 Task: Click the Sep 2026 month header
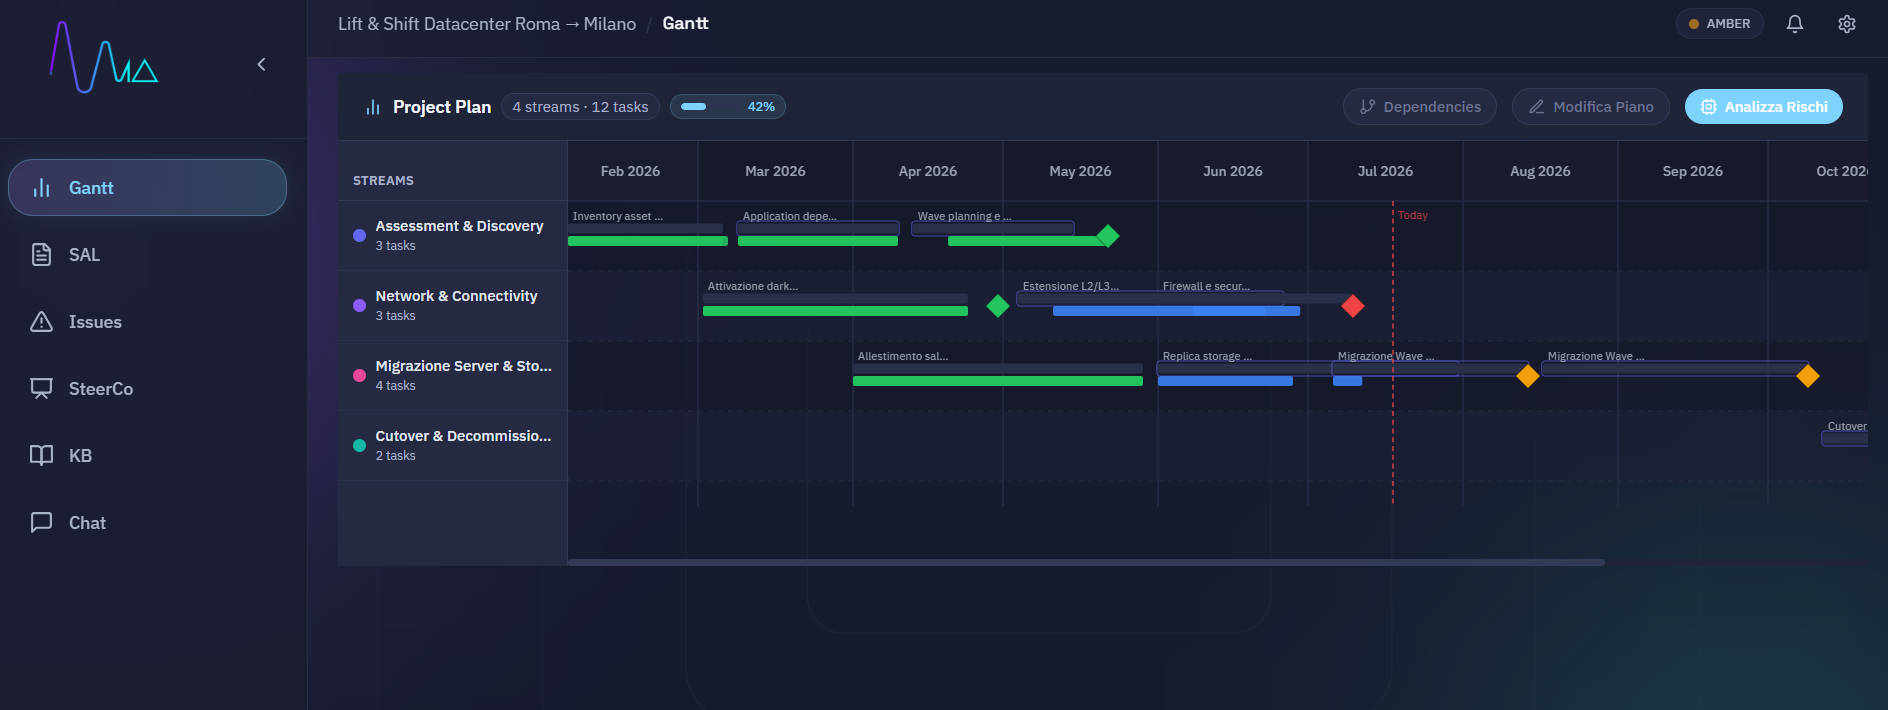[x=1693, y=171]
